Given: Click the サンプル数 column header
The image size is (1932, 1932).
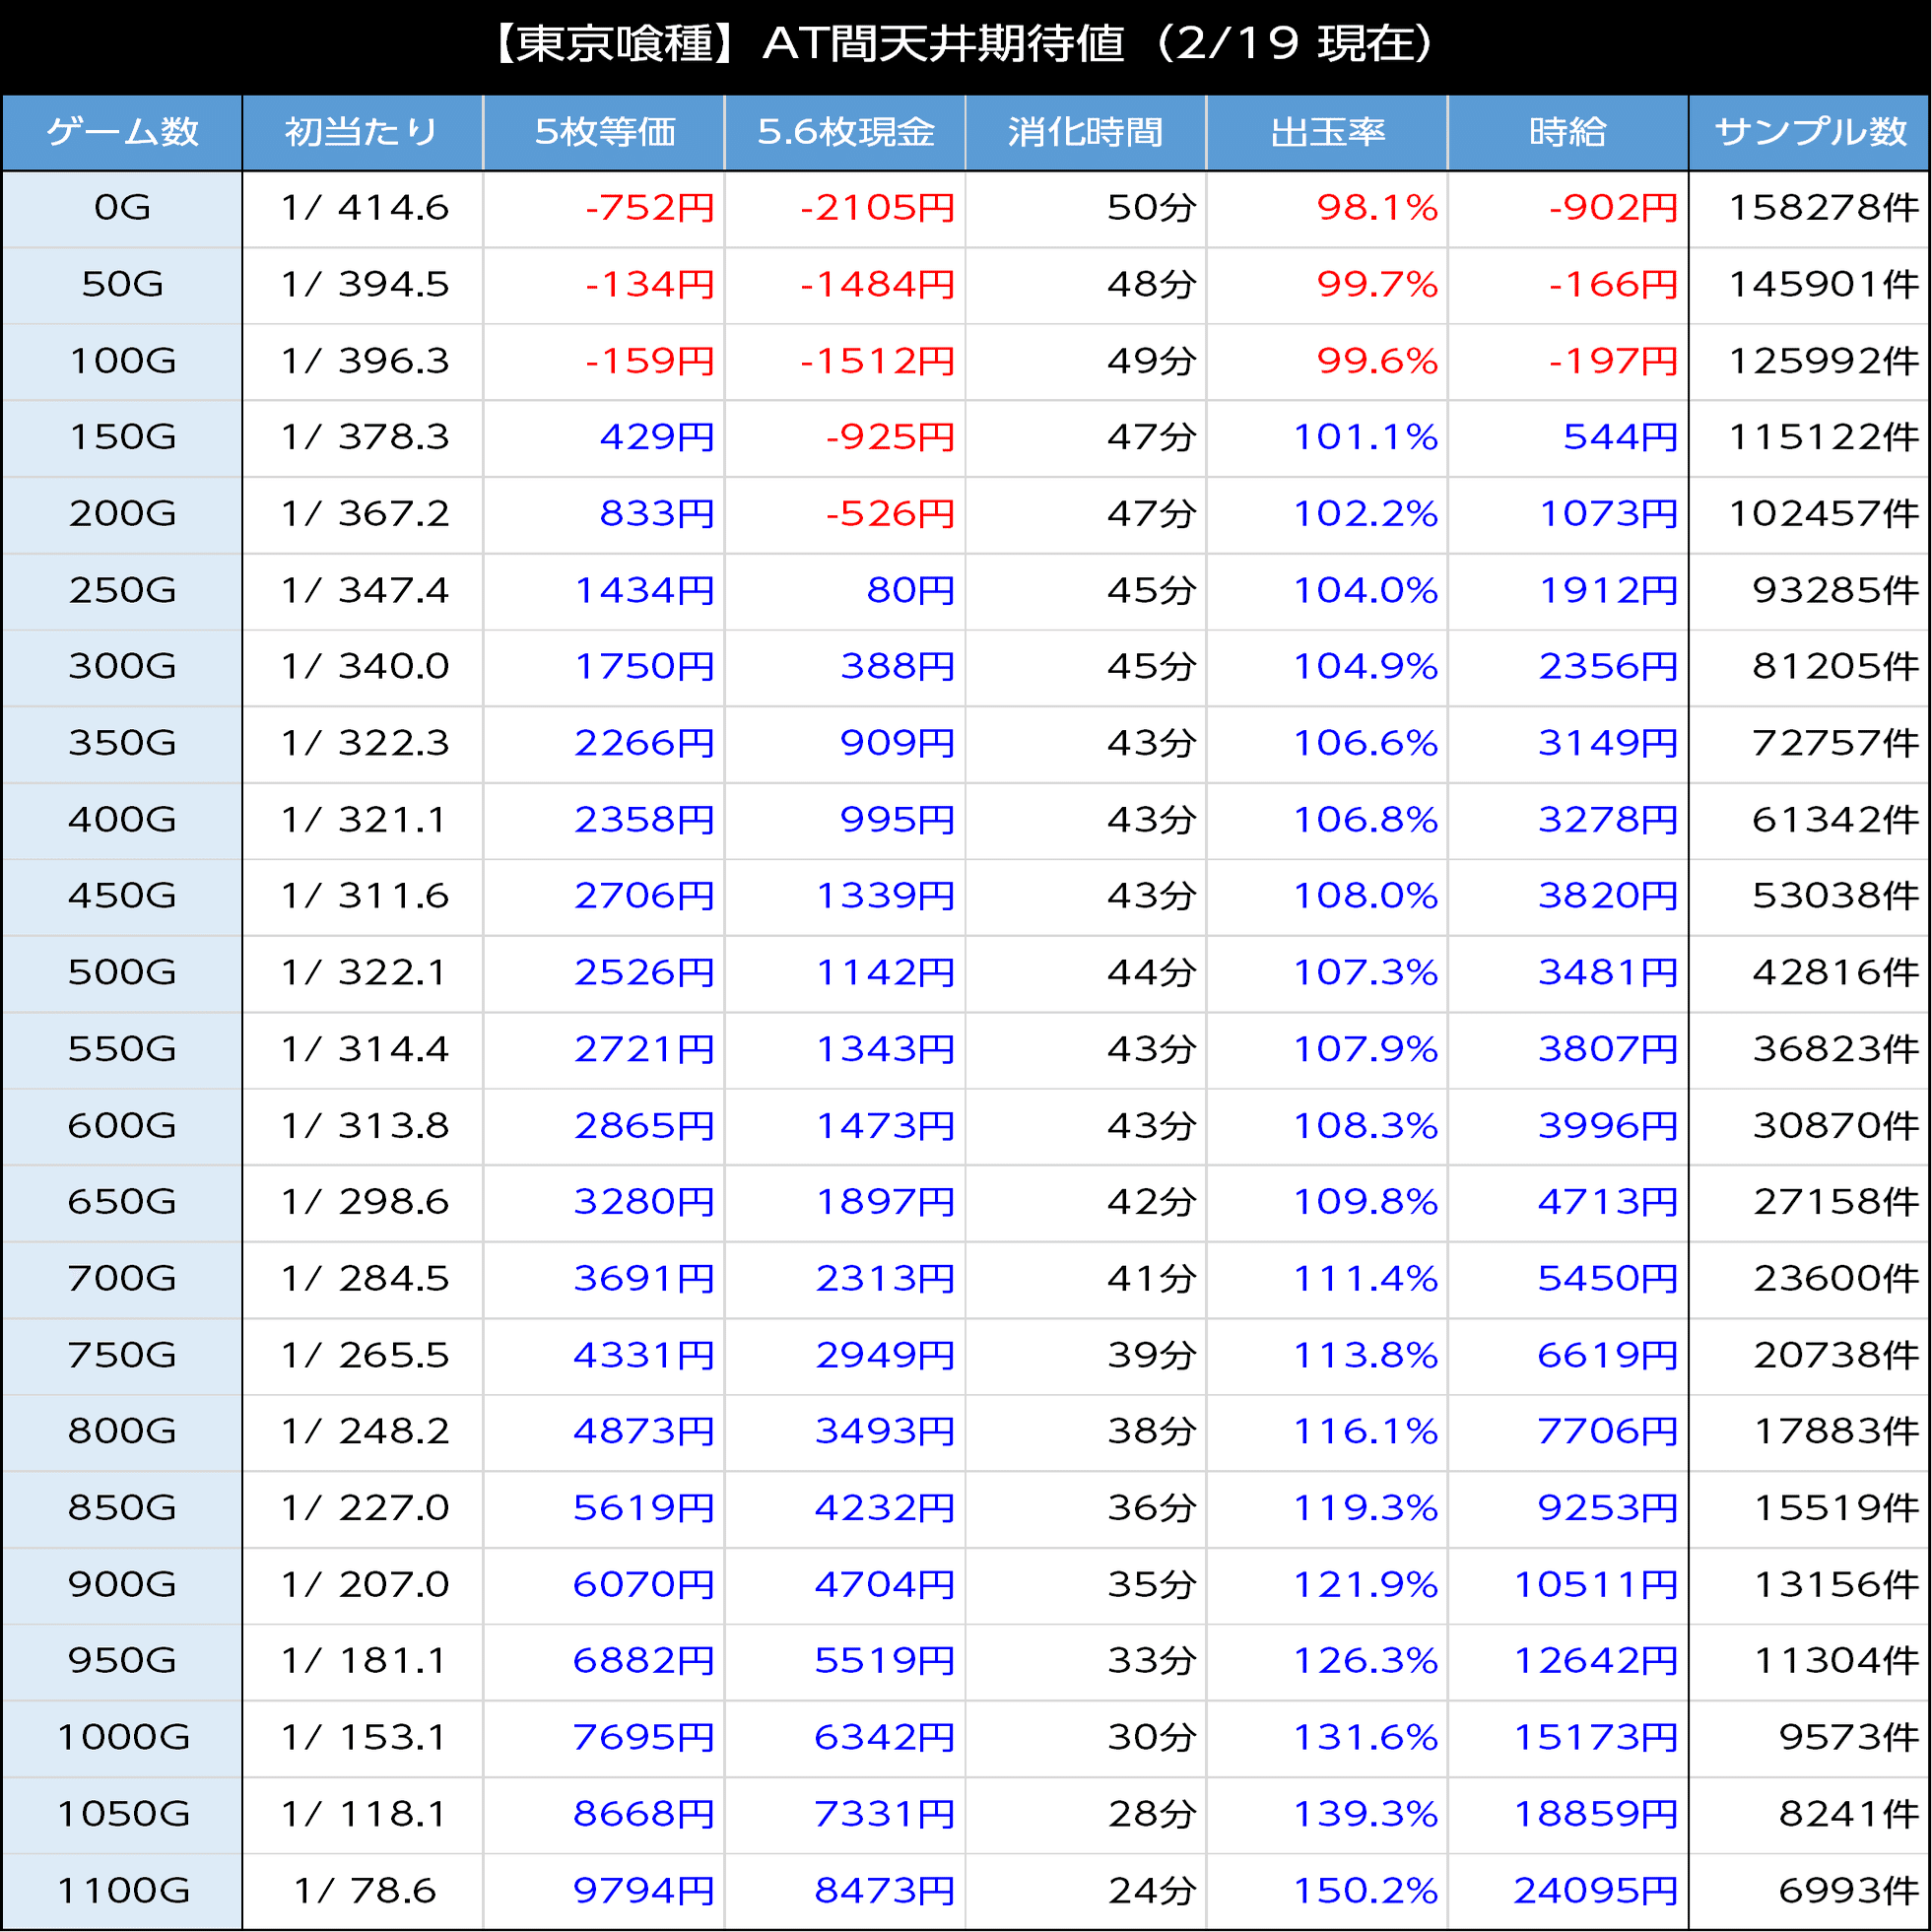Looking at the screenshot, I should pos(1810,132).
